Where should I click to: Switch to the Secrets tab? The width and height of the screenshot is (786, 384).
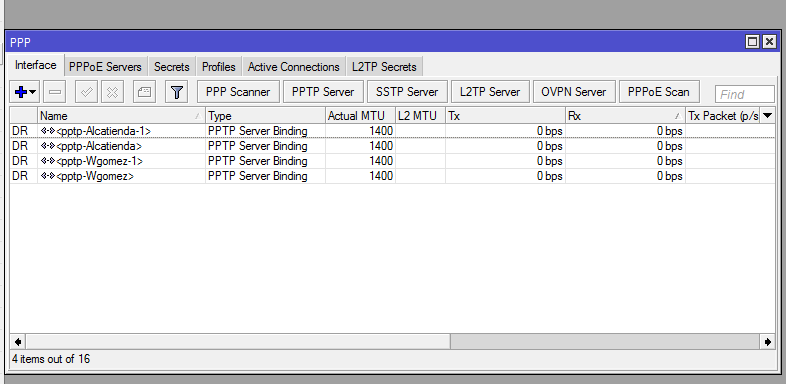(x=172, y=67)
